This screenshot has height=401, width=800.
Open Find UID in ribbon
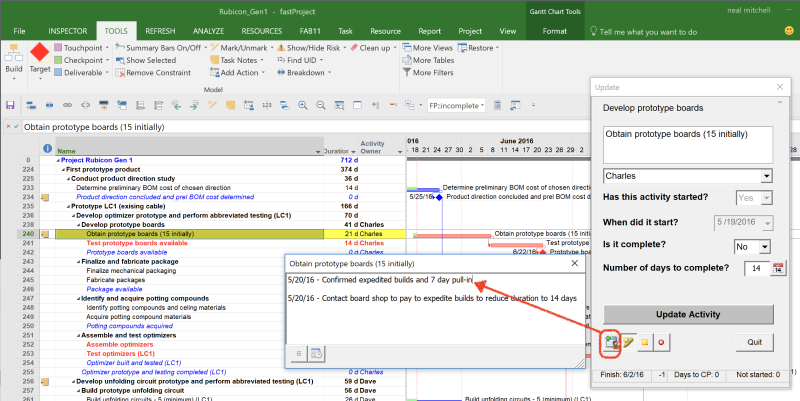click(299, 60)
